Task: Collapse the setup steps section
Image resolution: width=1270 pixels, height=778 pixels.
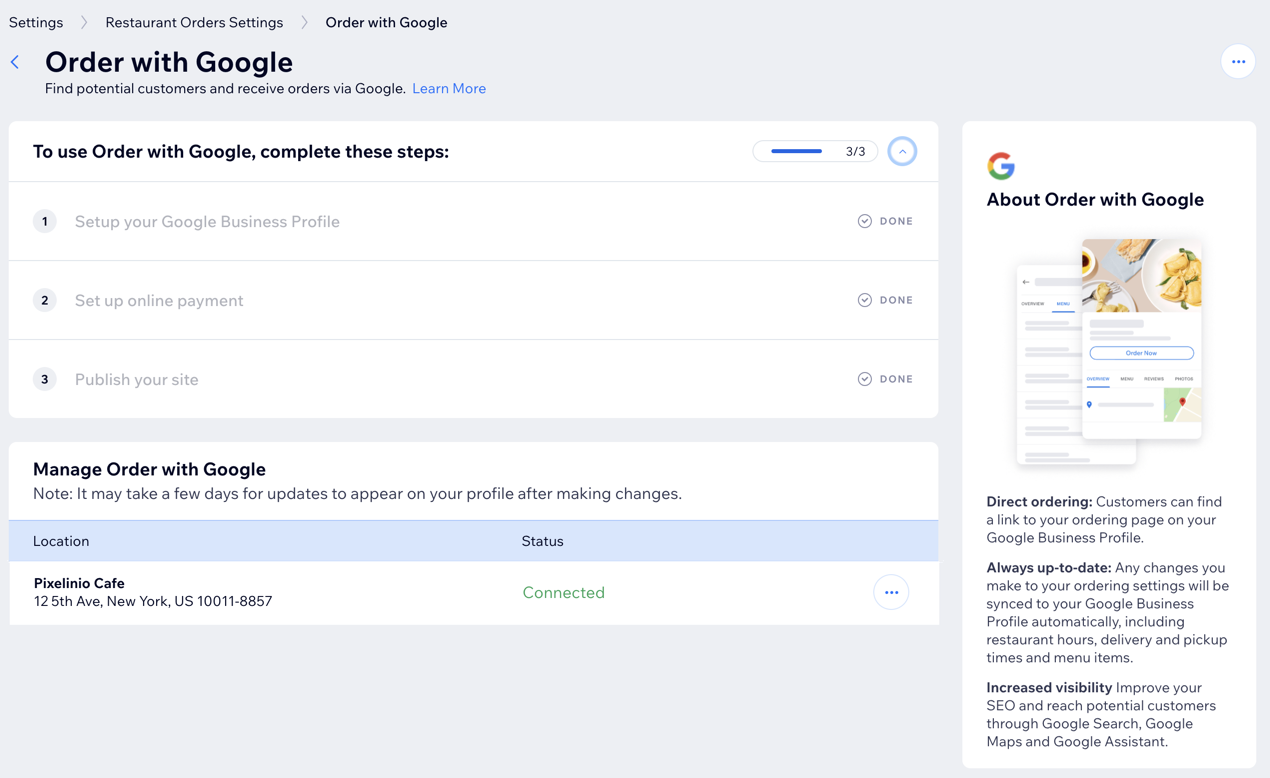Action: point(901,151)
